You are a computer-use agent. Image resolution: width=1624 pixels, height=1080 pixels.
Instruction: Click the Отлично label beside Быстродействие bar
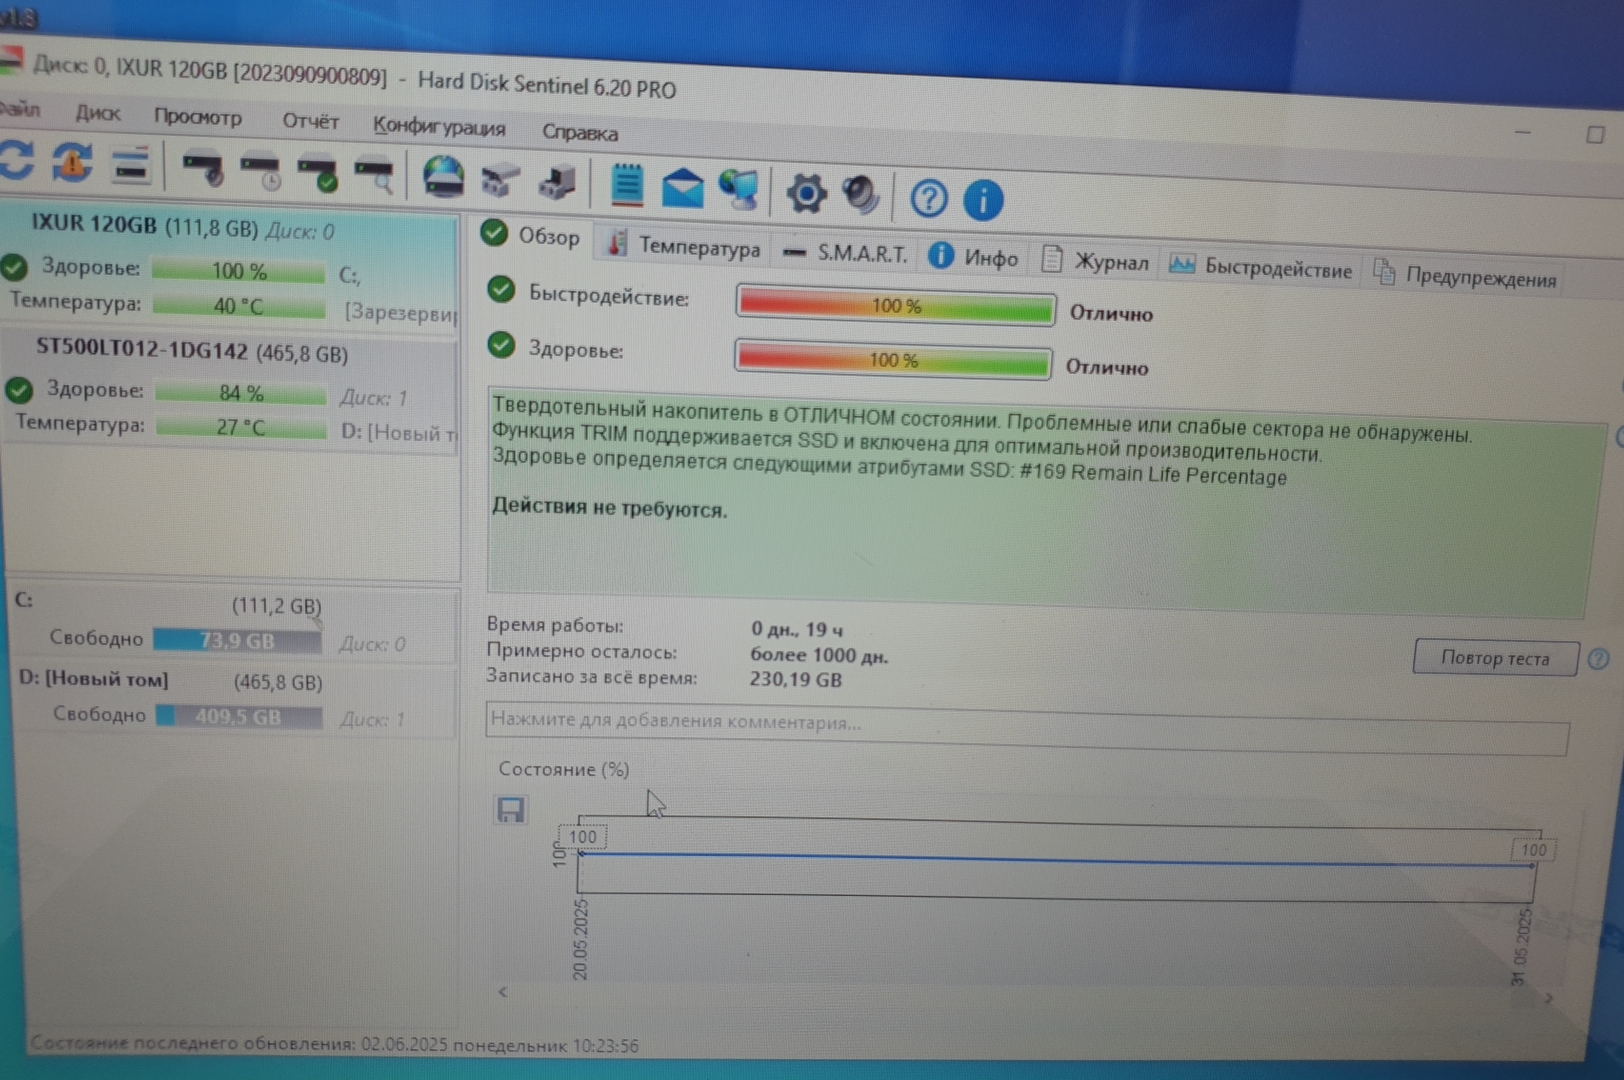1110,313
